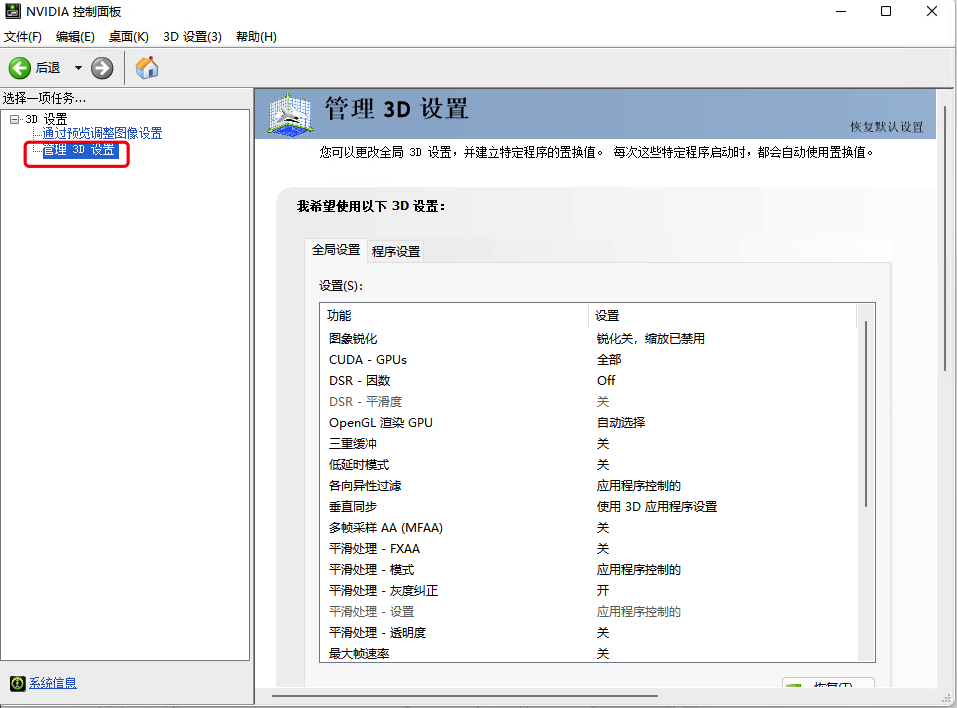
Task: Click the System Information icon
Action: [17, 683]
